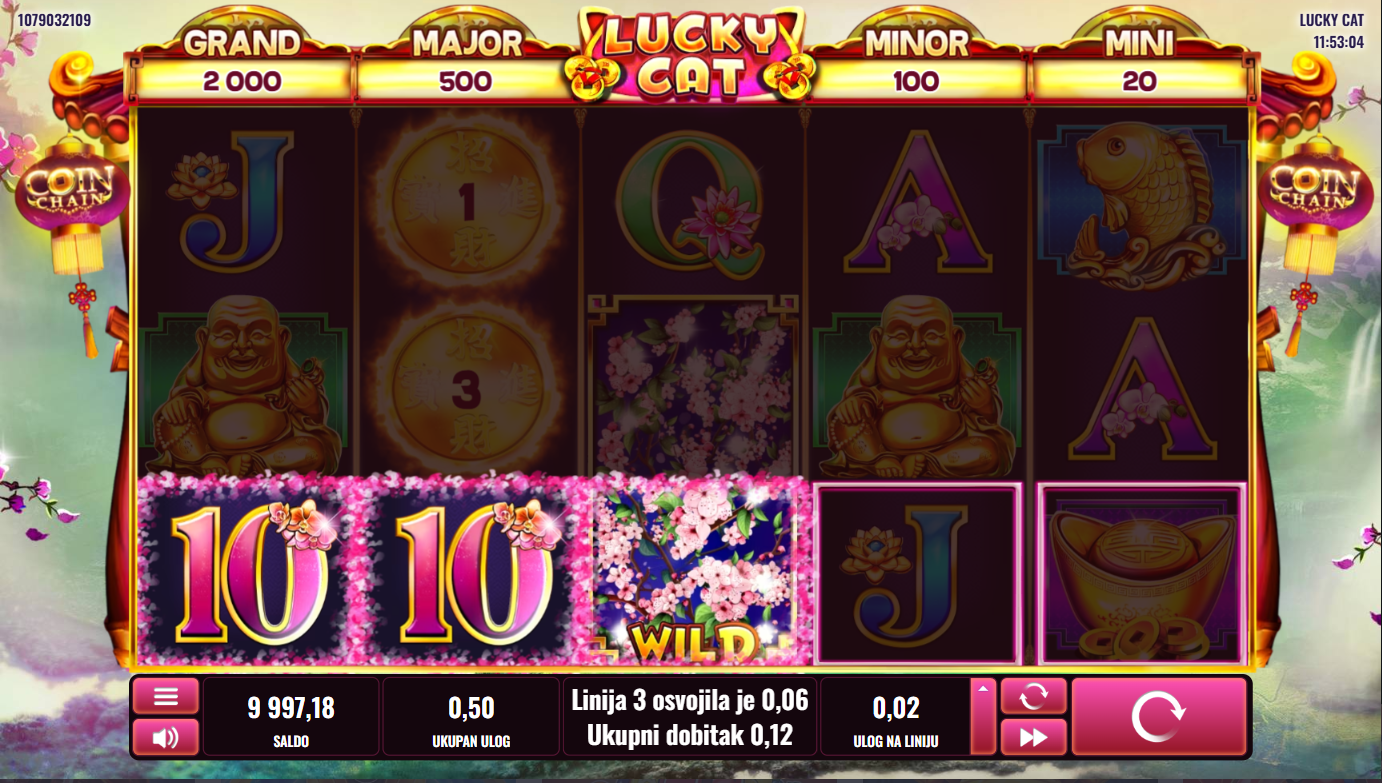The image size is (1382, 783).
Task: Toggle fast-forward turbo spin
Action: pyautogui.click(x=1033, y=738)
